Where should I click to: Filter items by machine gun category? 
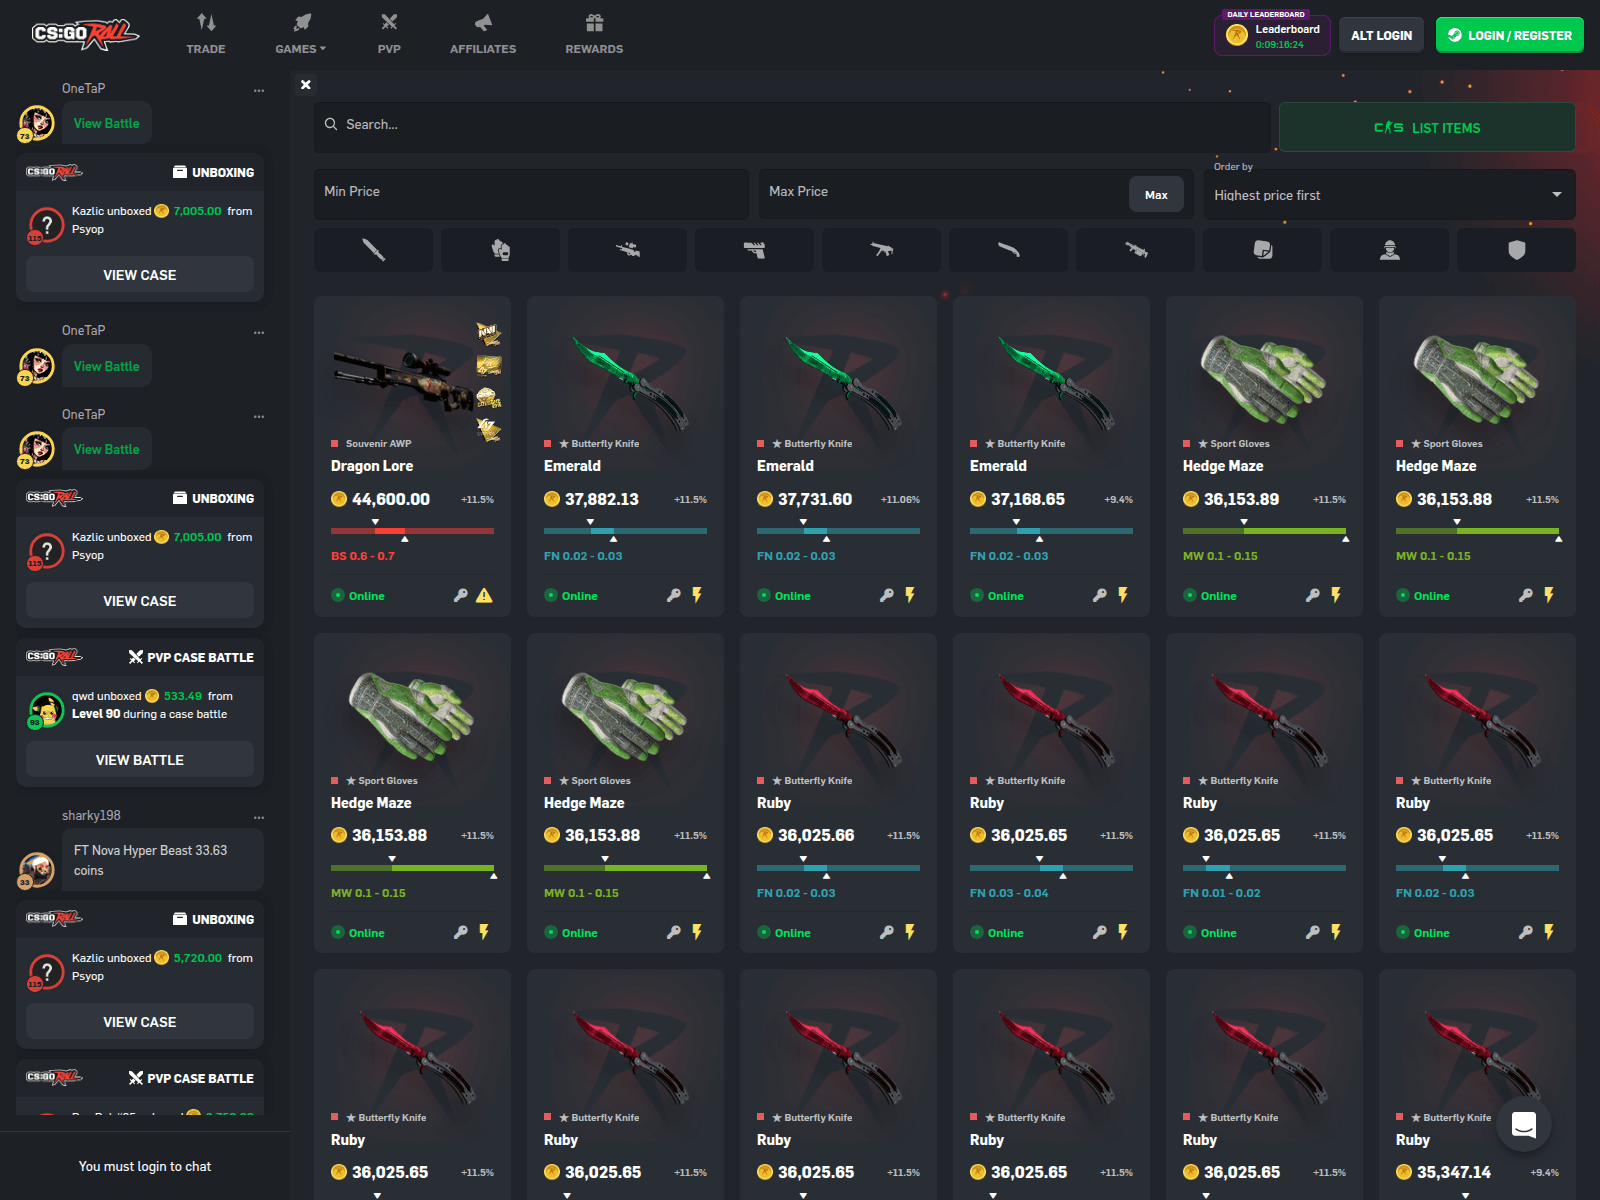click(1135, 250)
